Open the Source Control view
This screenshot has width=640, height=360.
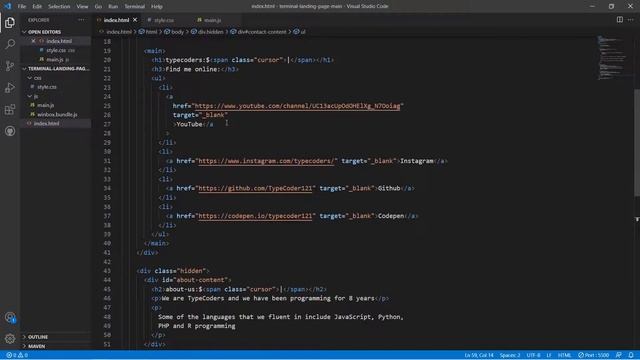[x=10, y=66]
